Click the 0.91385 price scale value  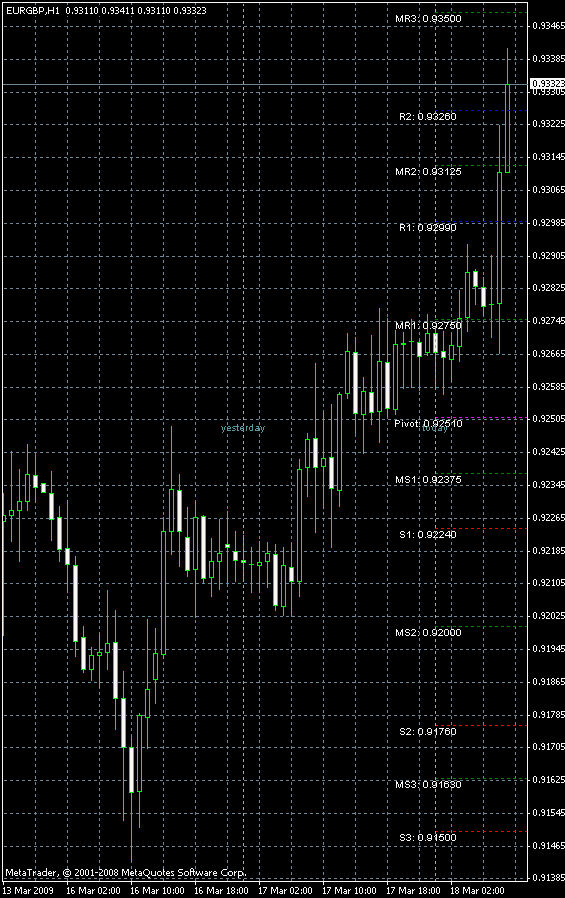pyautogui.click(x=548, y=878)
